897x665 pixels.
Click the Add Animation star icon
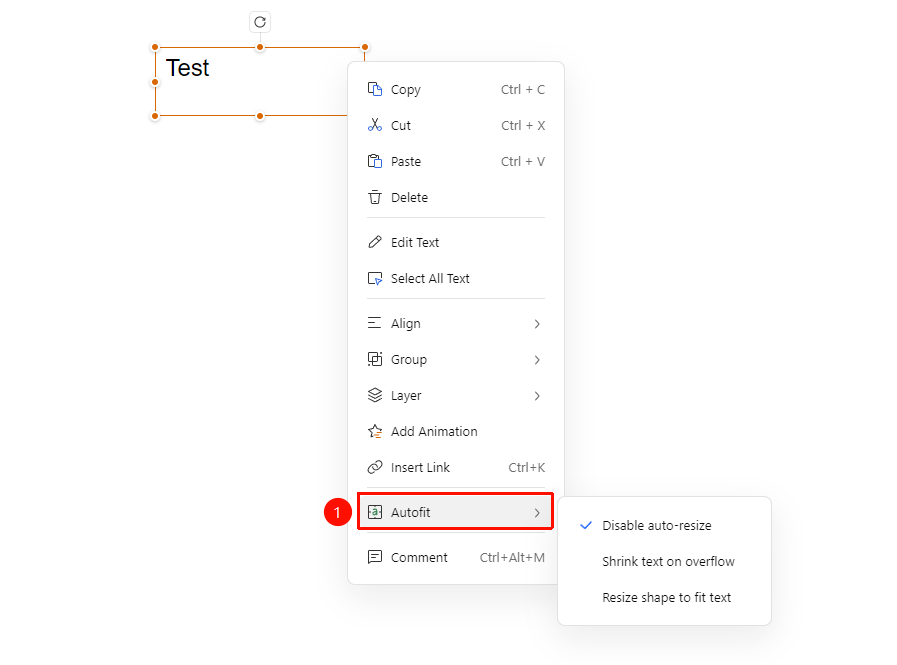tap(375, 432)
